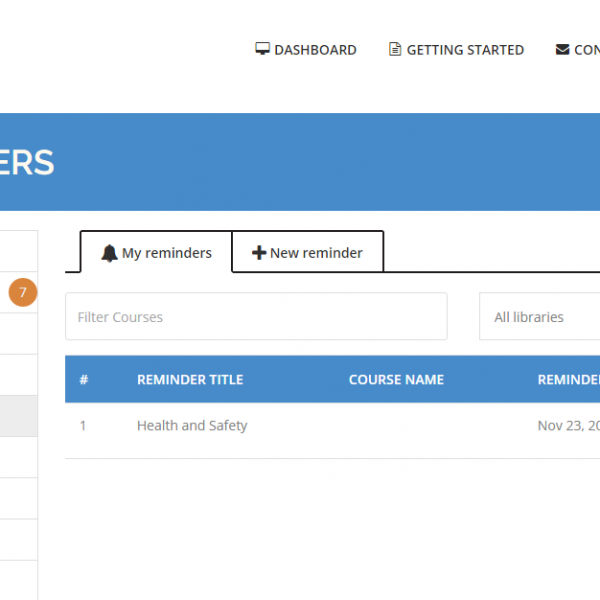Image resolution: width=600 pixels, height=600 pixels.
Task: Open the Dashboard navigation link
Action: point(315,50)
